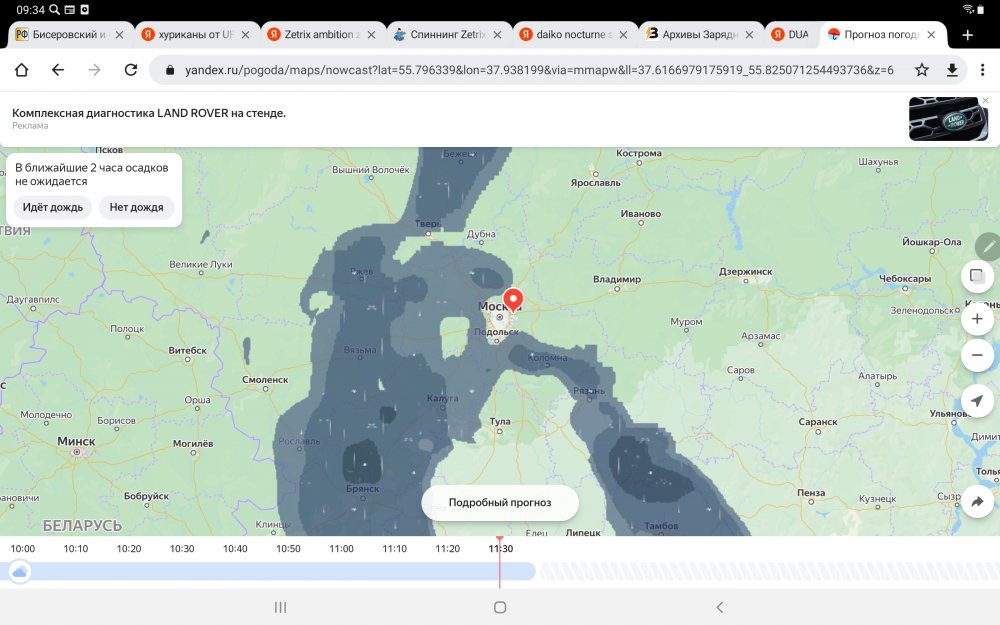The image size is (1000, 625).
Task: Open the LAND ROVER diagnostics ad
Action: click(x=149, y=113)
